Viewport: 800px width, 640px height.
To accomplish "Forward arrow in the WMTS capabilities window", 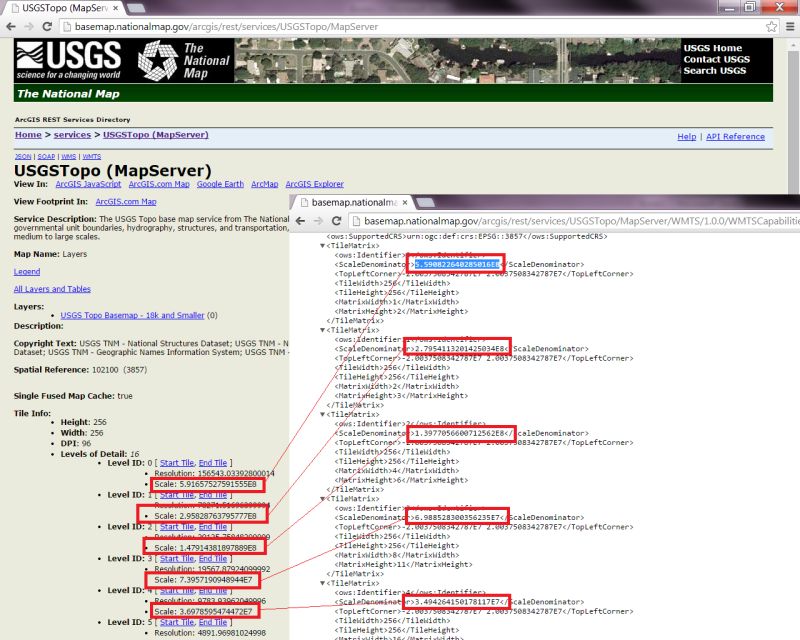I will pos(318,221).
